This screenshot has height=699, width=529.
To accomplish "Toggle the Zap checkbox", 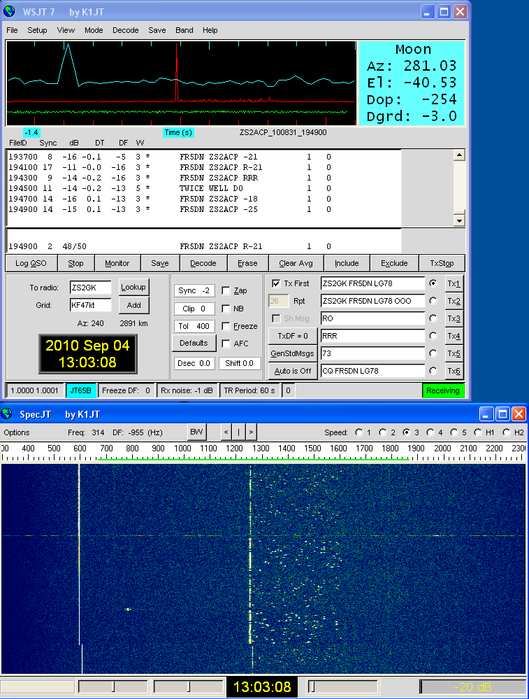I will [226, 291].
